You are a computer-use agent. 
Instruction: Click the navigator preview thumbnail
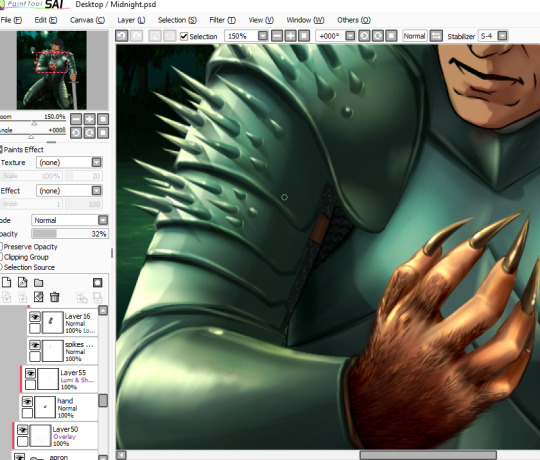pyautogui.click(x=52, y=70)
